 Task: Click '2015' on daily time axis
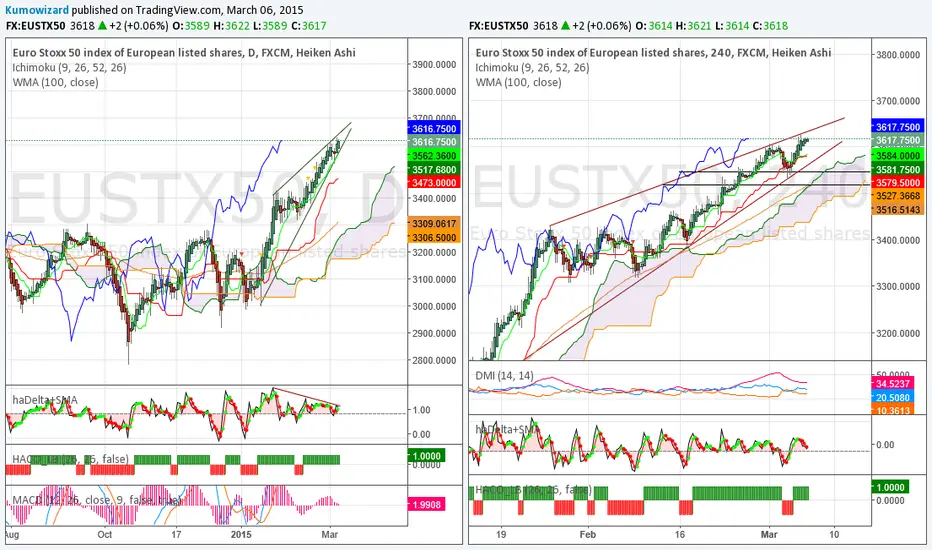coord(241,534)
